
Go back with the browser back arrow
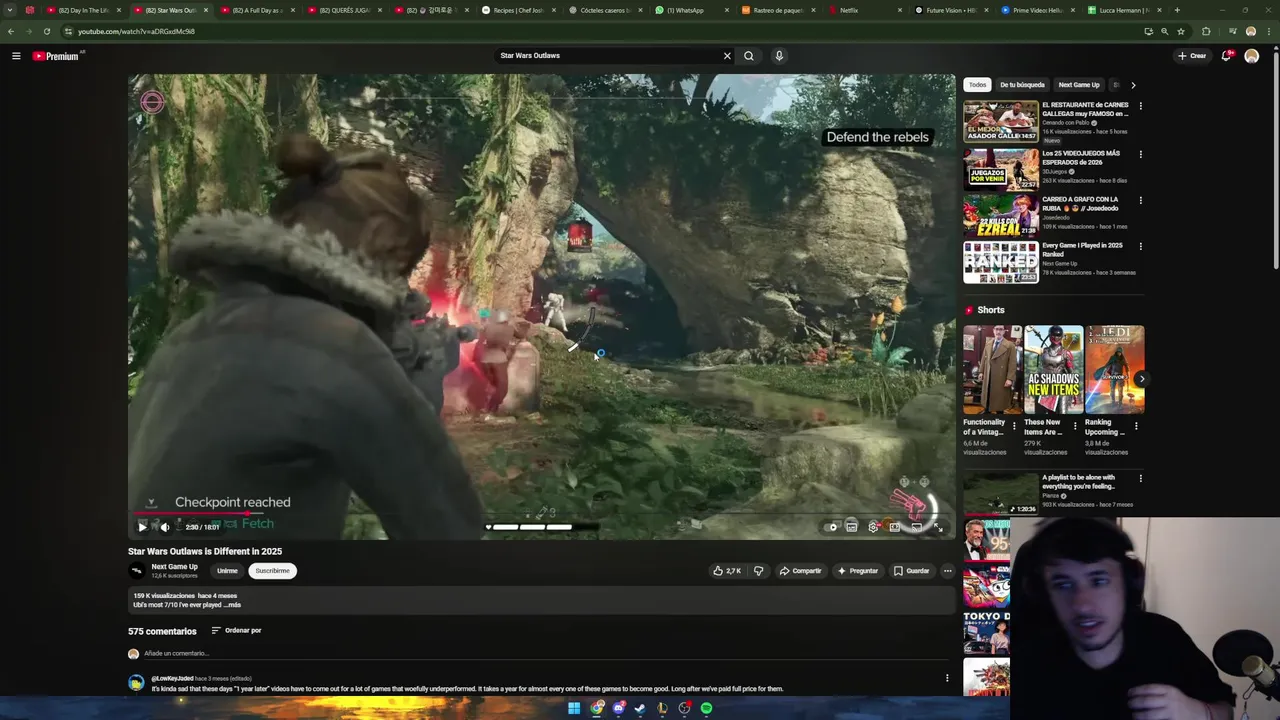[x=11, y=31]
